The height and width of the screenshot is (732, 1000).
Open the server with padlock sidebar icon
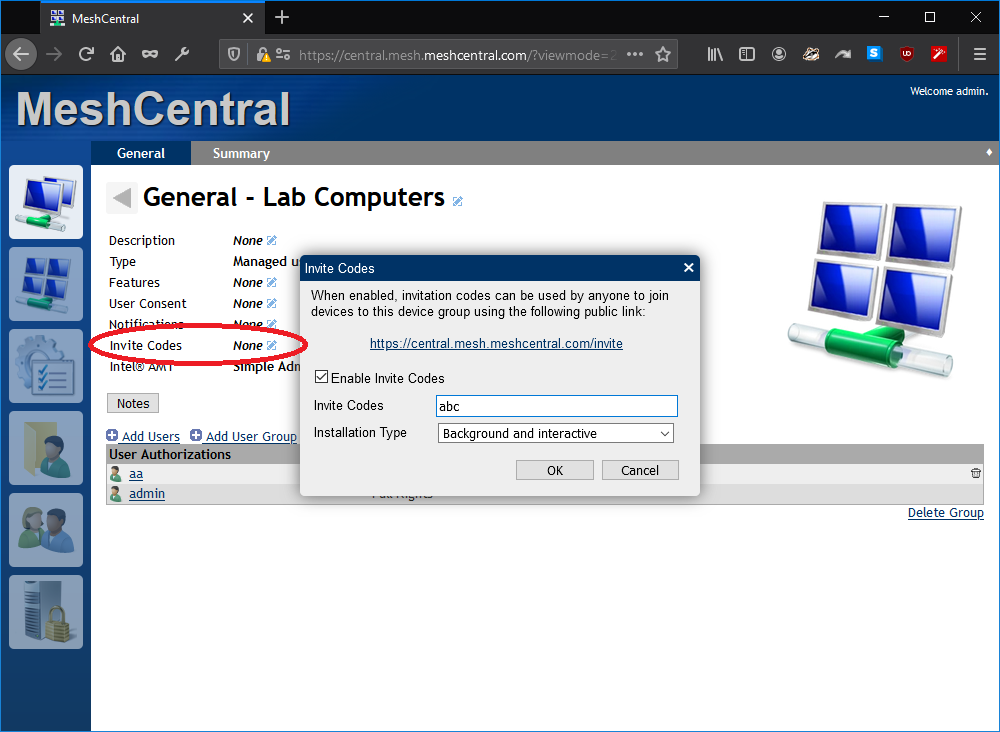pos(46,612)
